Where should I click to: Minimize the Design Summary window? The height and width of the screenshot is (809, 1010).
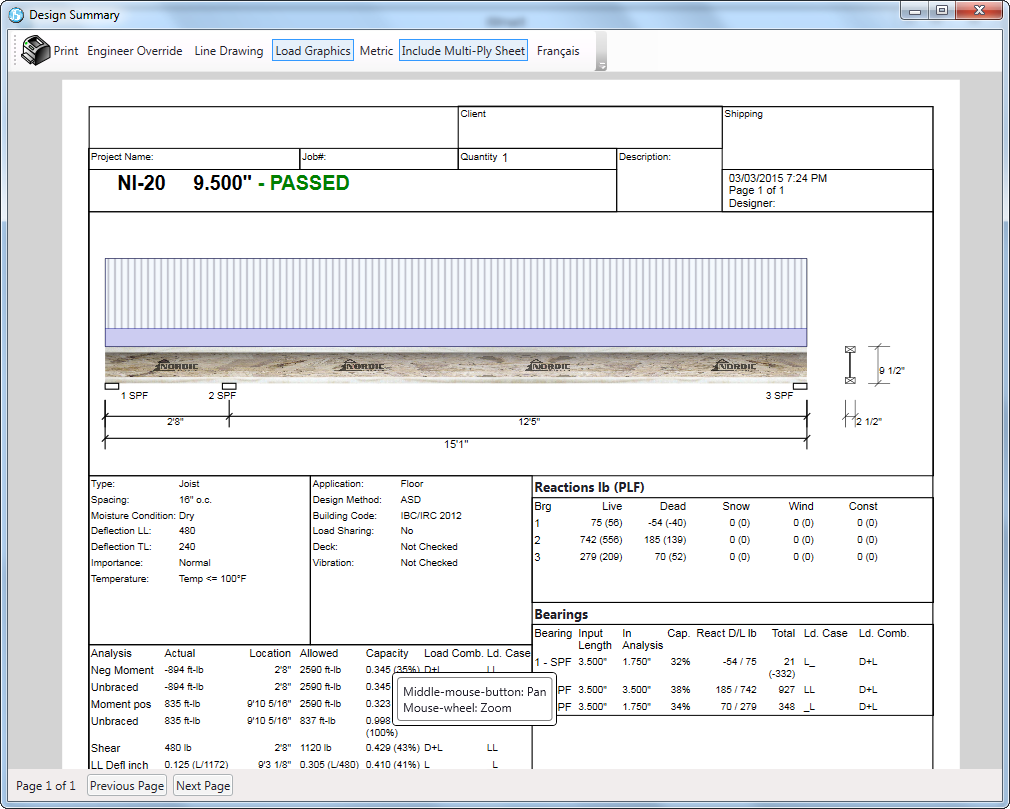915,11
